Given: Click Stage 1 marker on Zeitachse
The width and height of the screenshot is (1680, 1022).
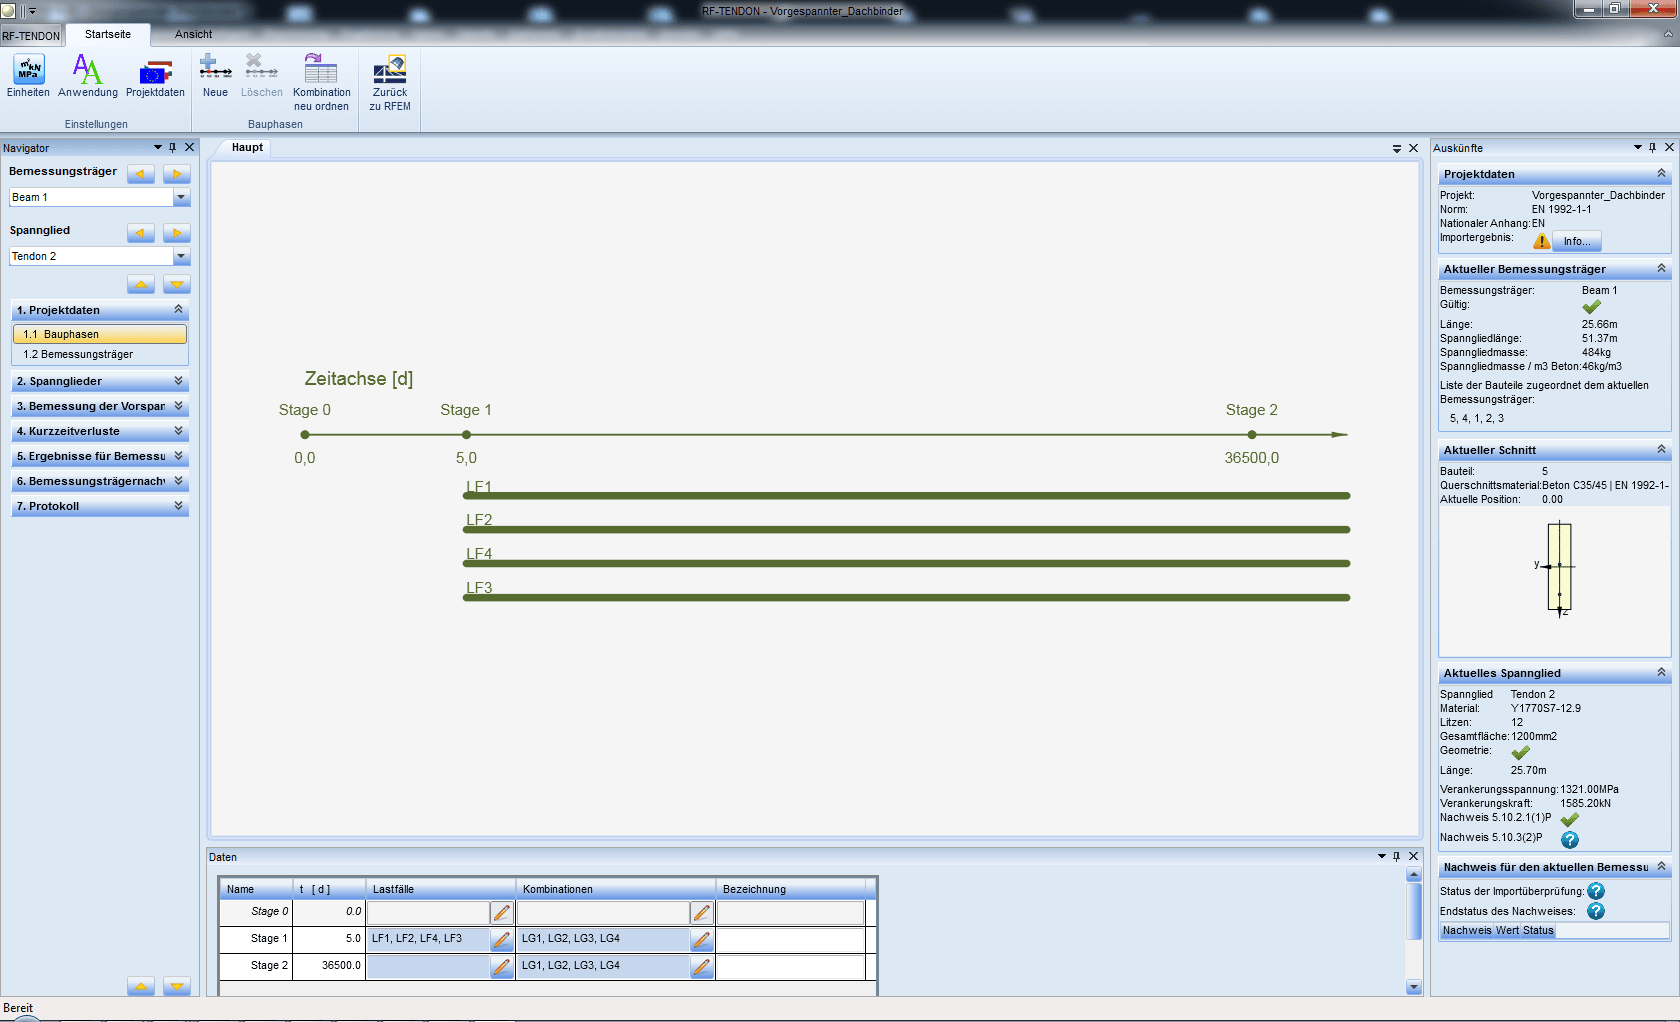Looking at the screenshot, I should click(x=467, y=435).
